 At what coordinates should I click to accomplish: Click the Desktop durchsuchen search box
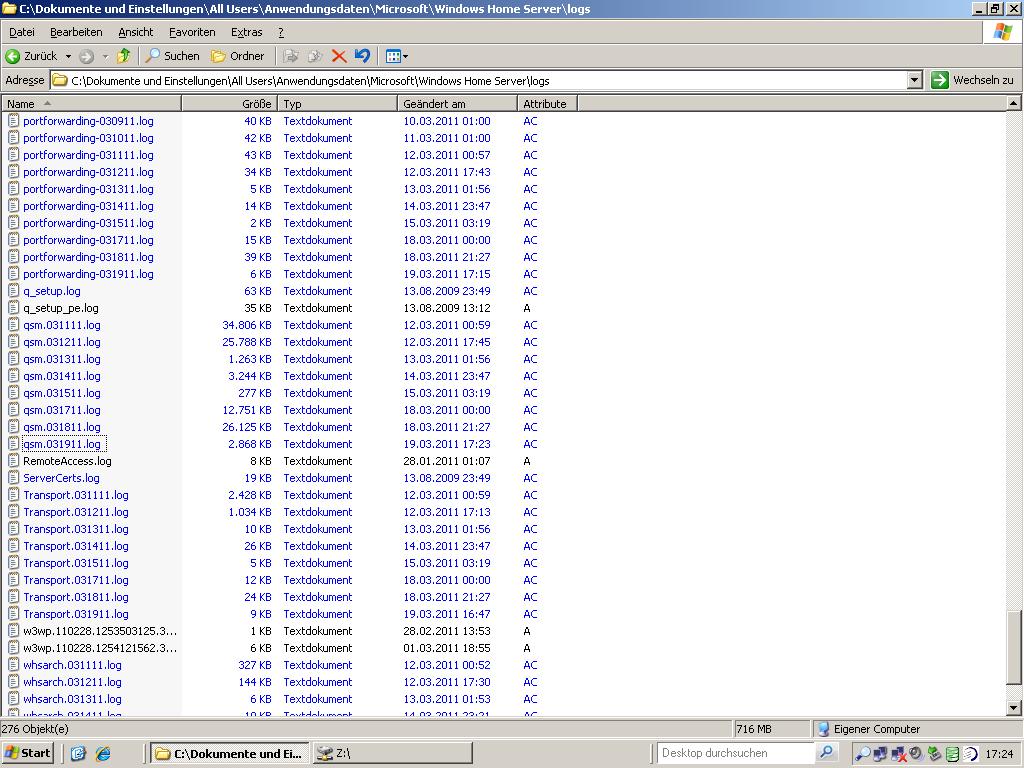(735, 753)
